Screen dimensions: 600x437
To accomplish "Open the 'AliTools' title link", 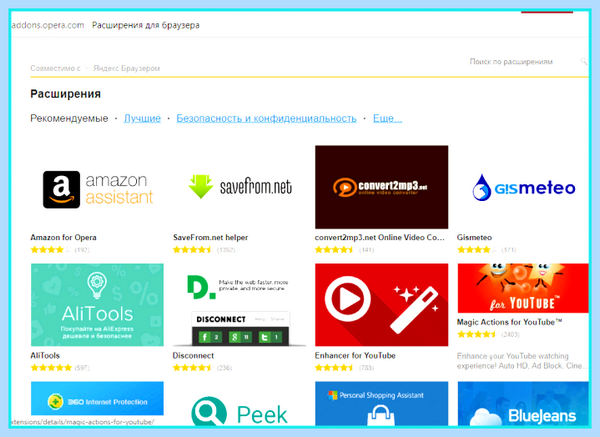I will pyautogui.click(x=45, y=355).
